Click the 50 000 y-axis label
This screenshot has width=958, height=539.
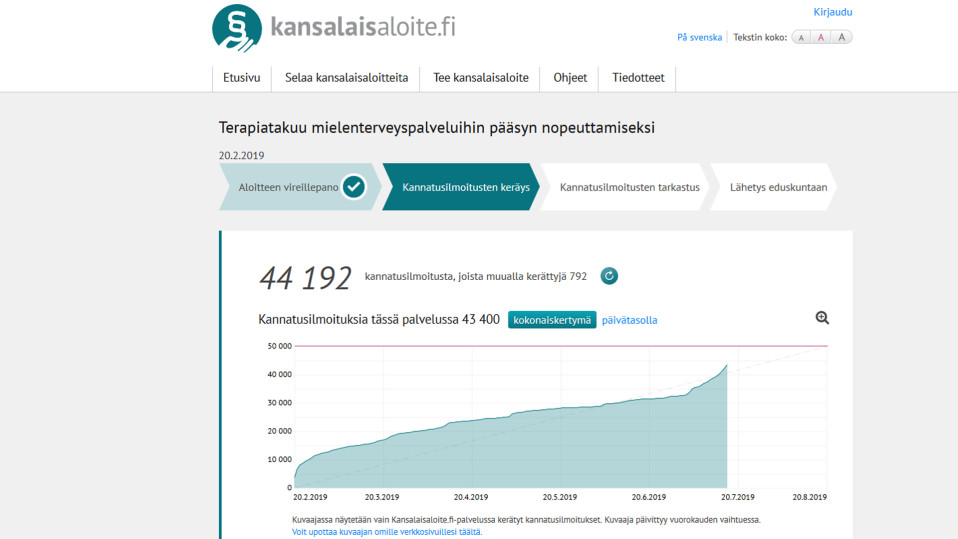[279, 346]
